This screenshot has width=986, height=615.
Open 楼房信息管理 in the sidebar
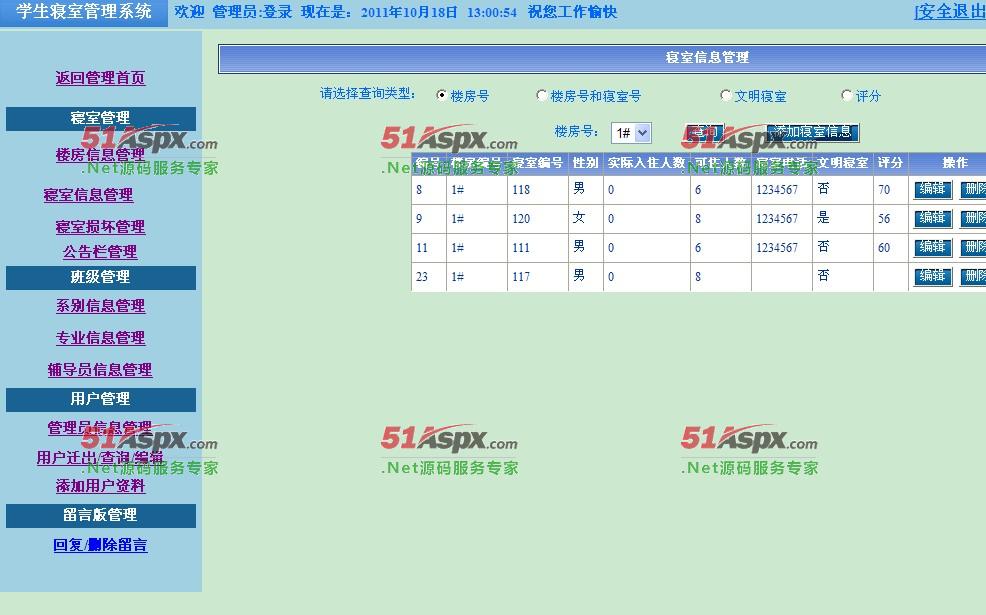pos(100,155)
